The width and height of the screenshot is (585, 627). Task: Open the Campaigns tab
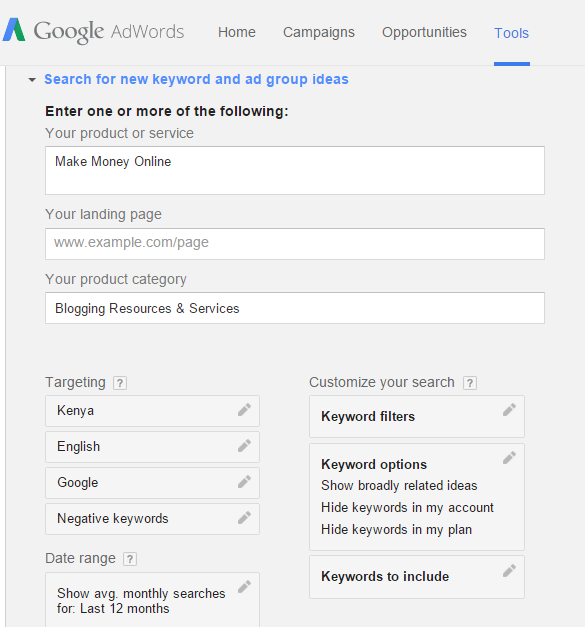319,32
